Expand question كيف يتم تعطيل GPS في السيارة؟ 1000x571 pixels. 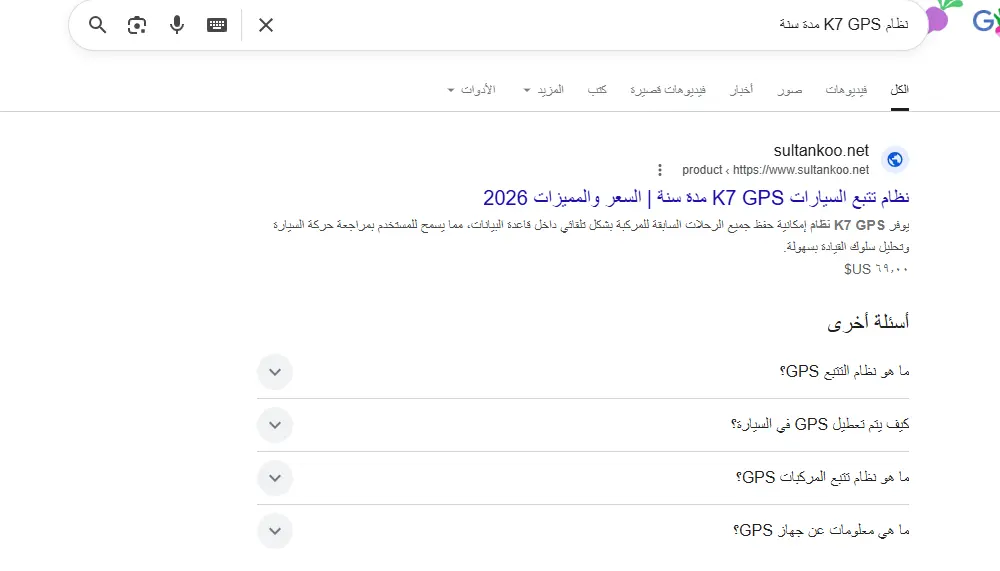pos(583,425)
